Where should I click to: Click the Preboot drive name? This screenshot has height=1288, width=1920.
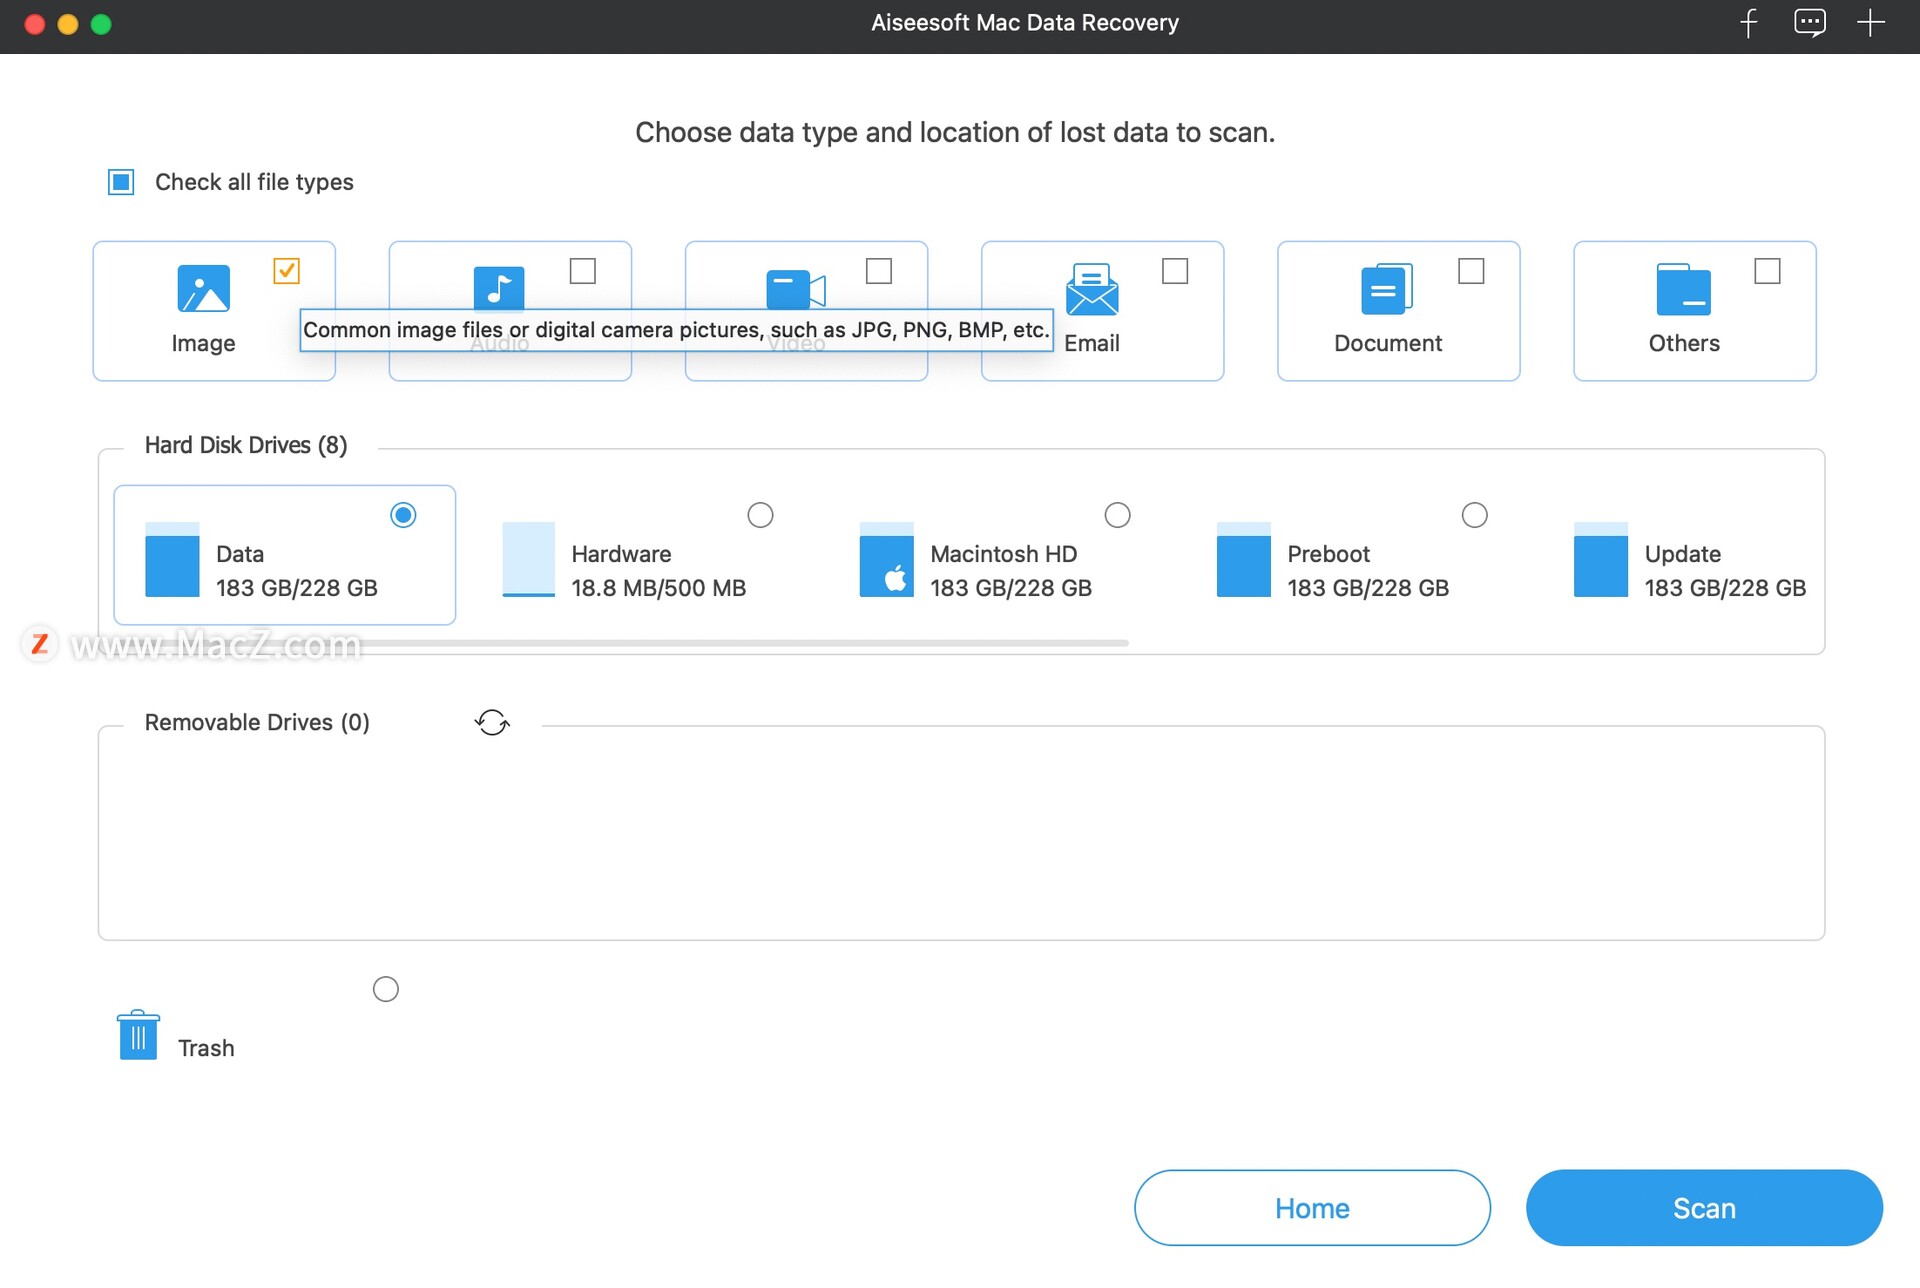point(1328,554)
